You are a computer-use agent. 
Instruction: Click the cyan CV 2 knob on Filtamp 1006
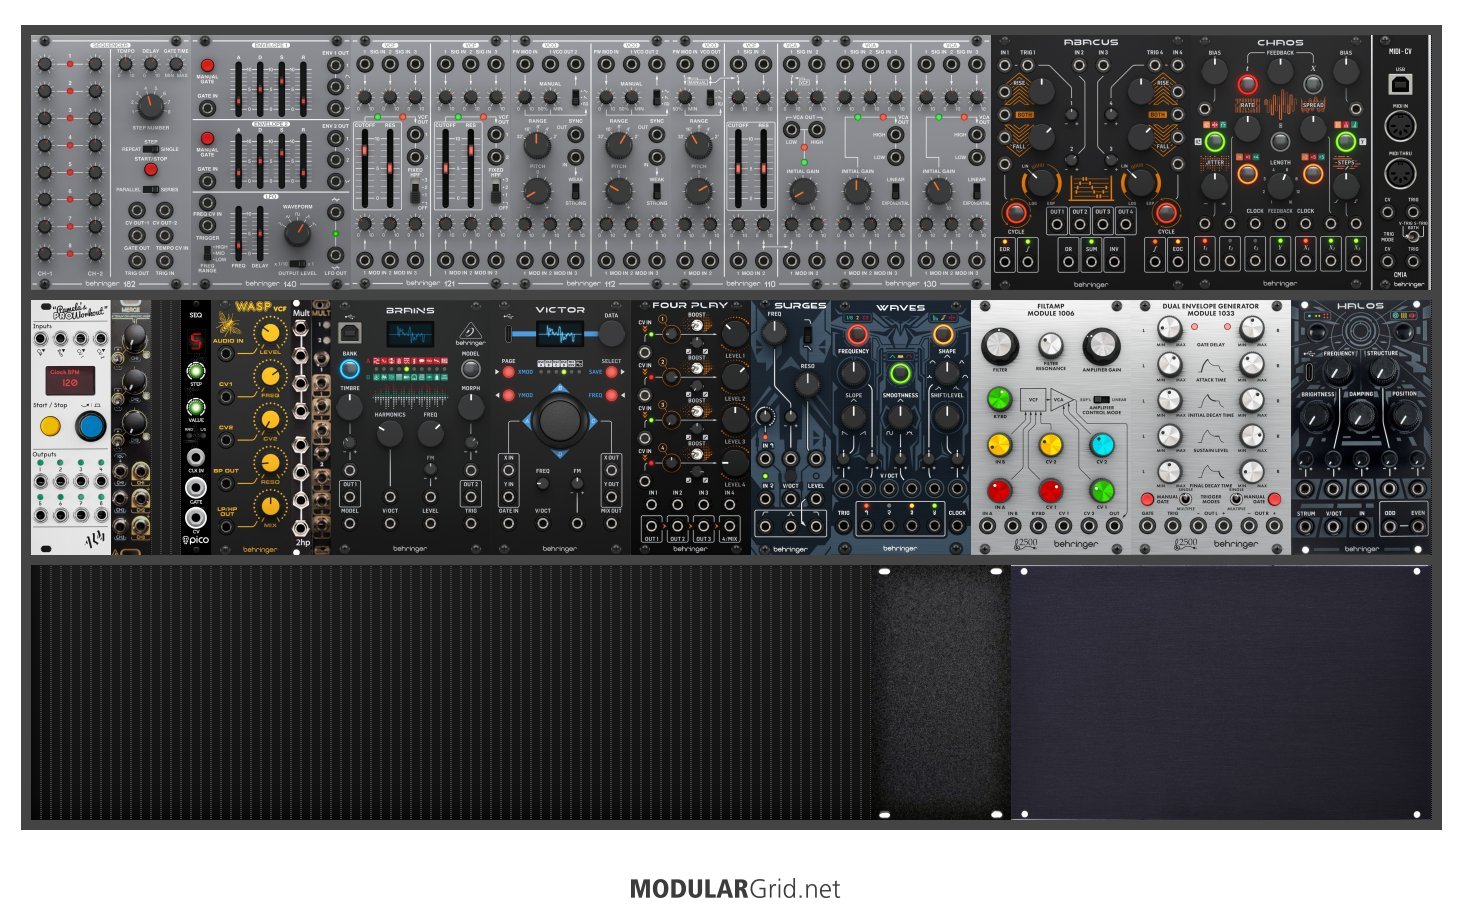coord(1102,445)
